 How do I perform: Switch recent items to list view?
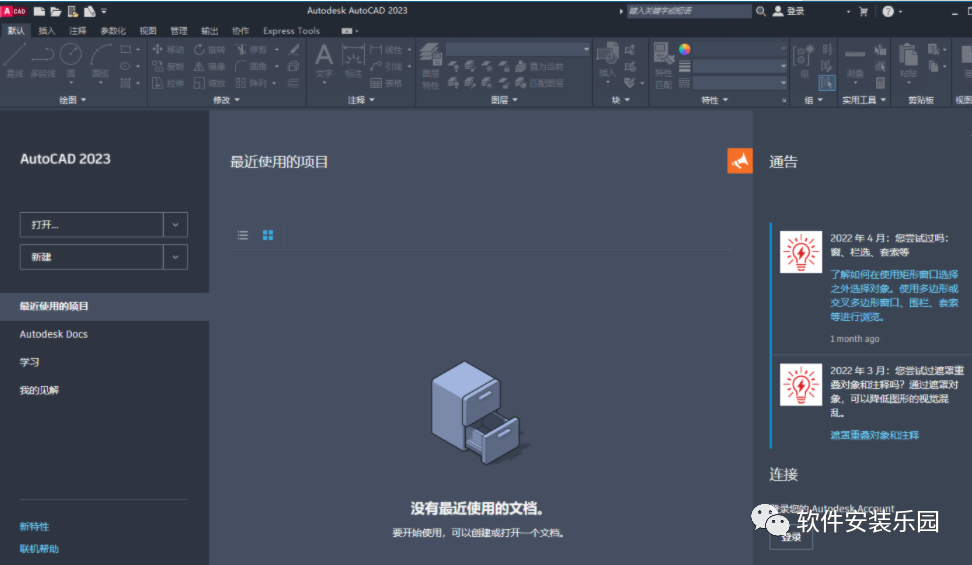[242, 235]
